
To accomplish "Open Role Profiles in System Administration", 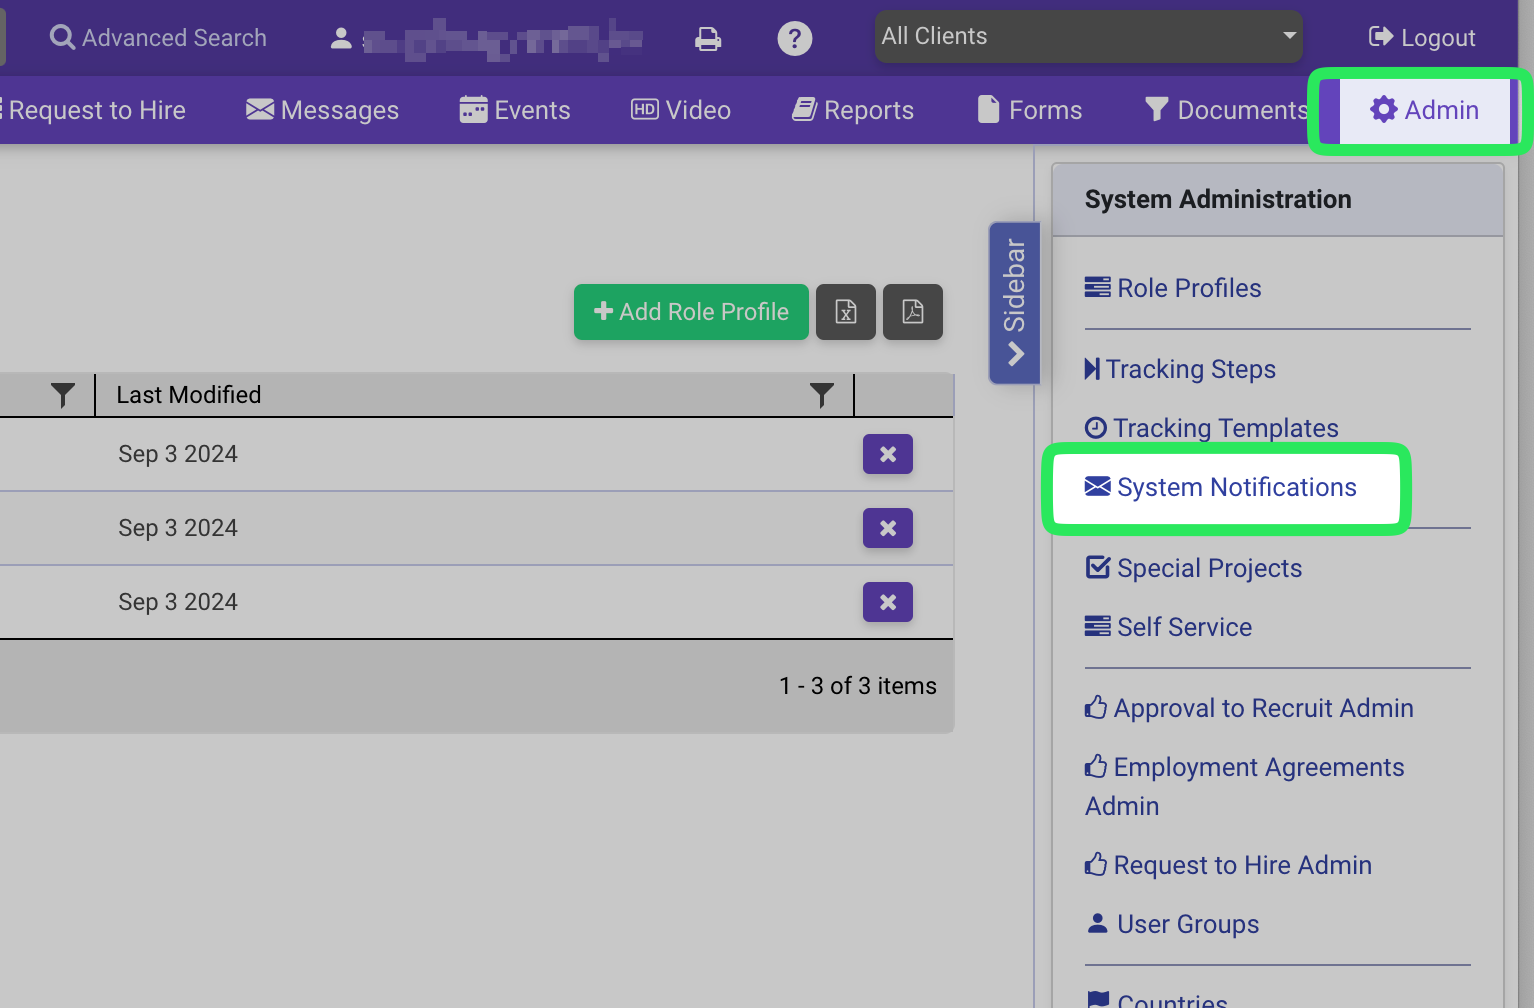I will point(1173,288).
